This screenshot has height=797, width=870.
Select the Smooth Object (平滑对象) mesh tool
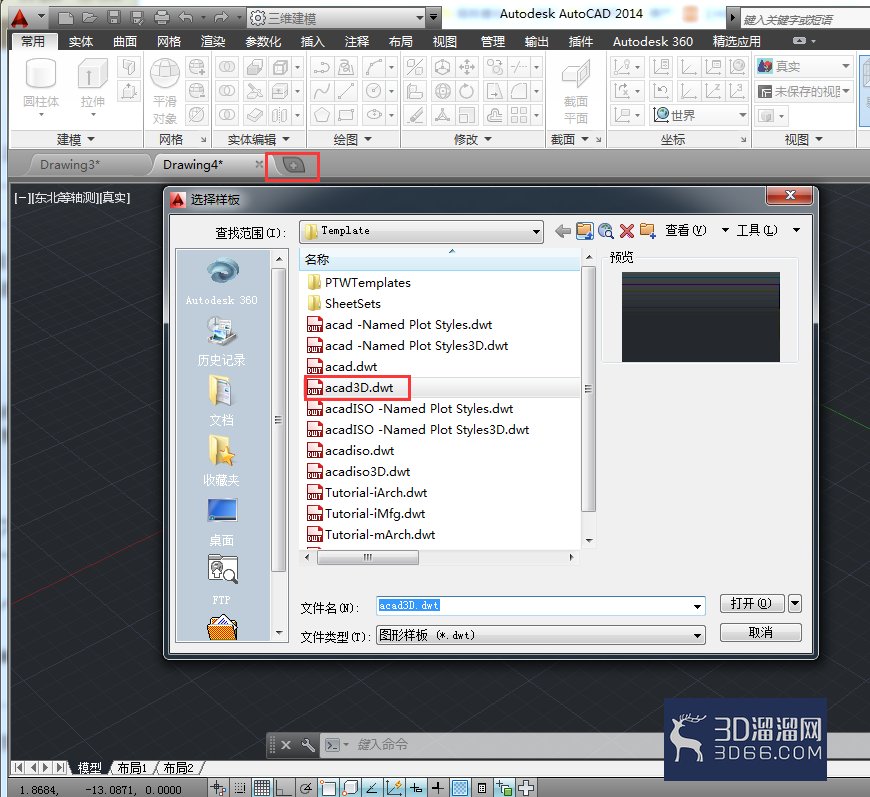point(165,92)
